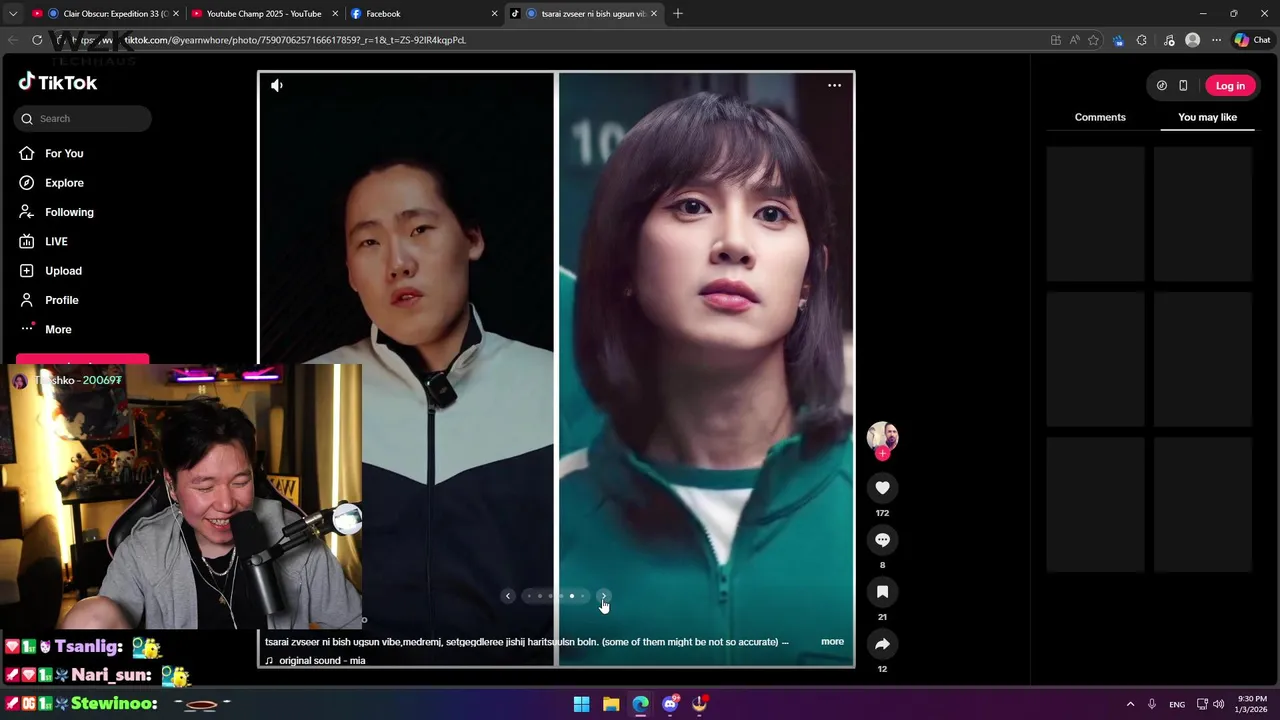1280x720 pixels.
Task: Share the post using the arrow icon
Action: [882, 644]
